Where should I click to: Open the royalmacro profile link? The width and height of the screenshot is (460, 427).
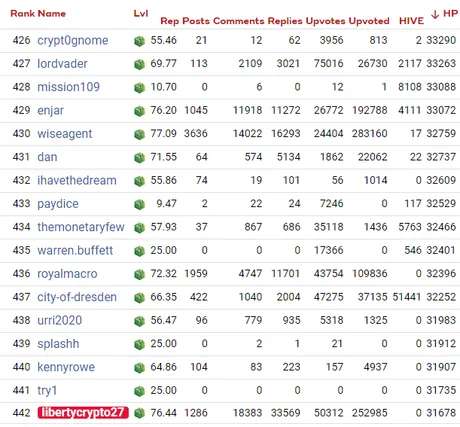pos(67,274)
